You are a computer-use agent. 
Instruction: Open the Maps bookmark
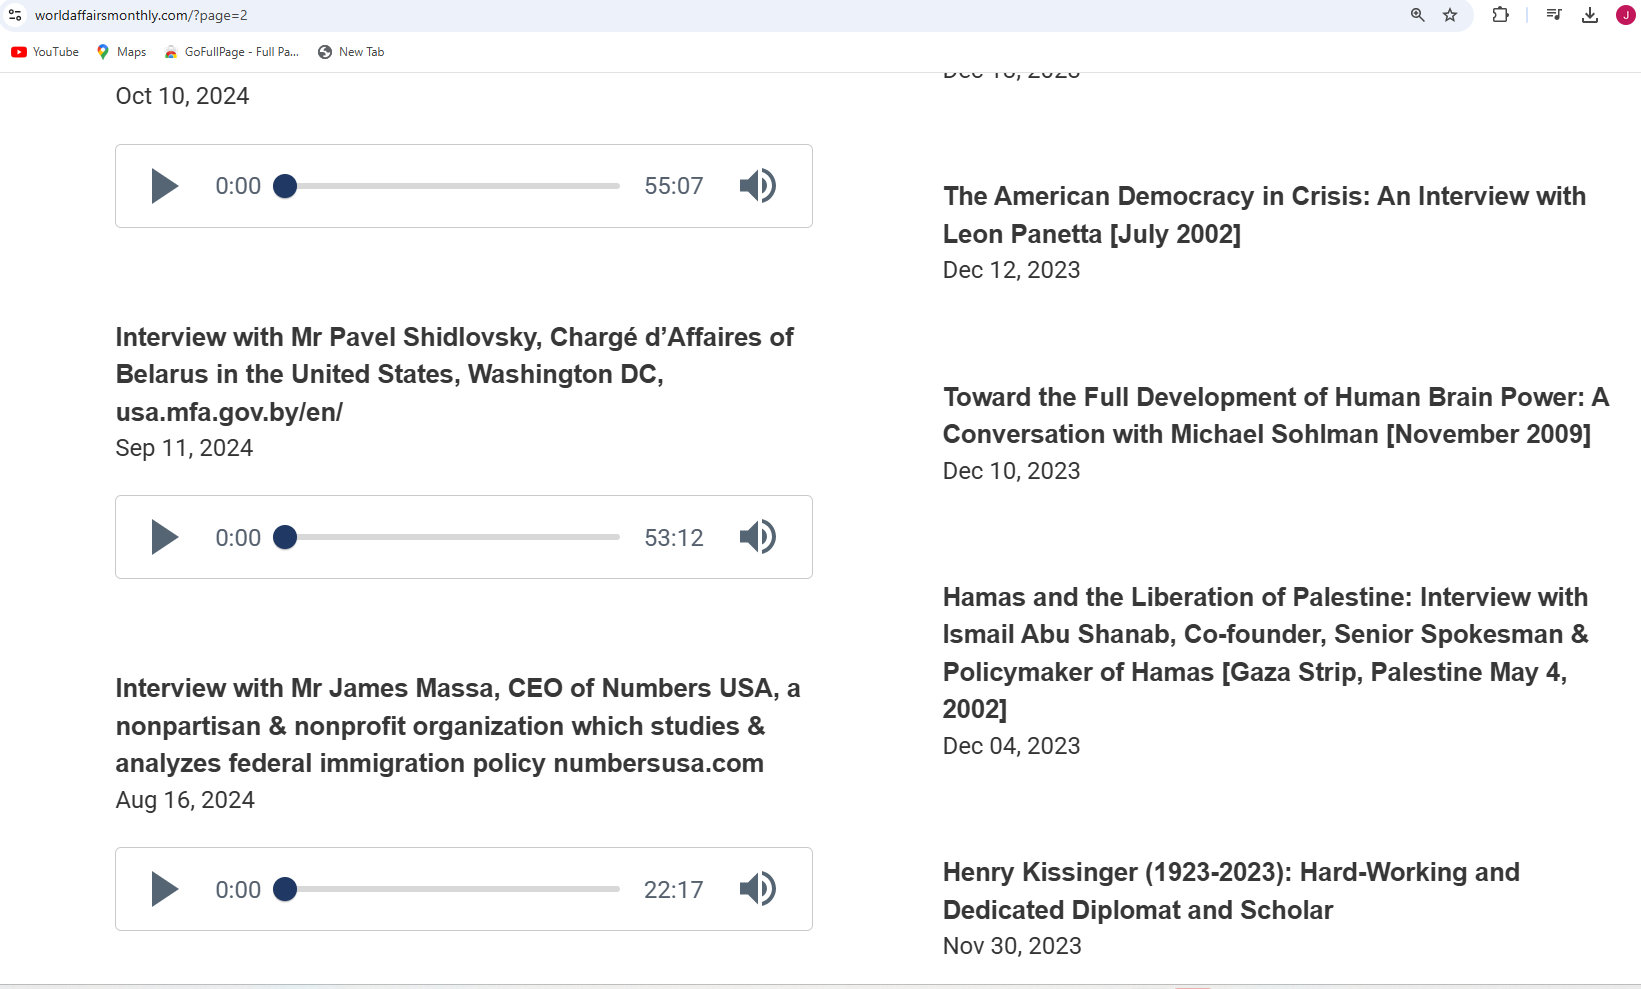121,52
